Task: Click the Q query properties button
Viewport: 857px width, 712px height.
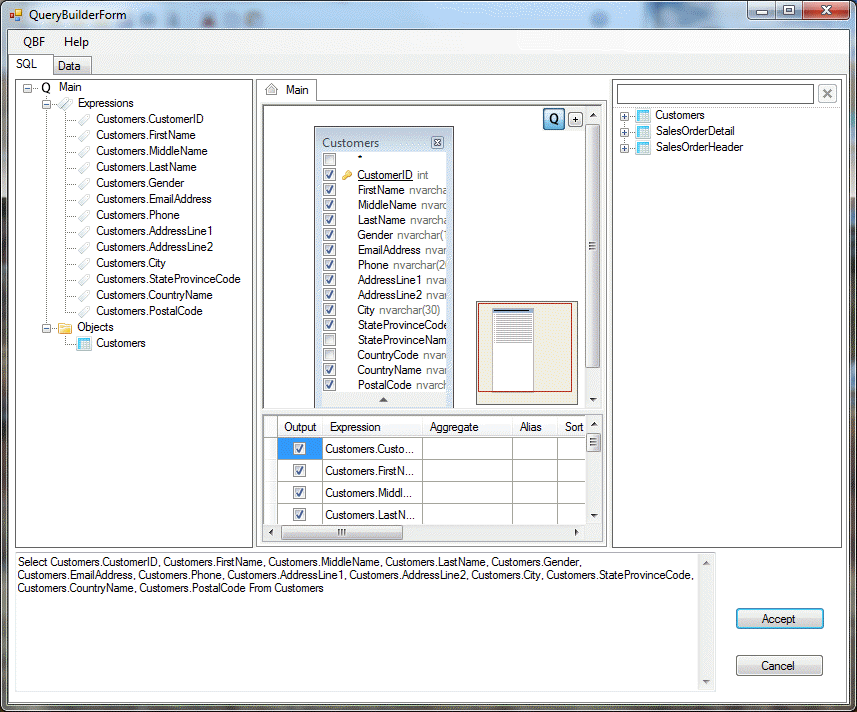Action: click(x=554, y=119)
